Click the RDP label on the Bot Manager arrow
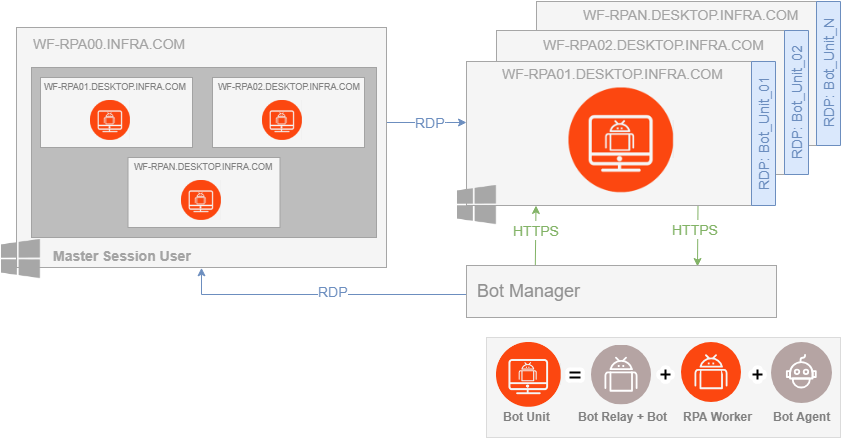Screen dimensions: 846x438 pos(333,293)
